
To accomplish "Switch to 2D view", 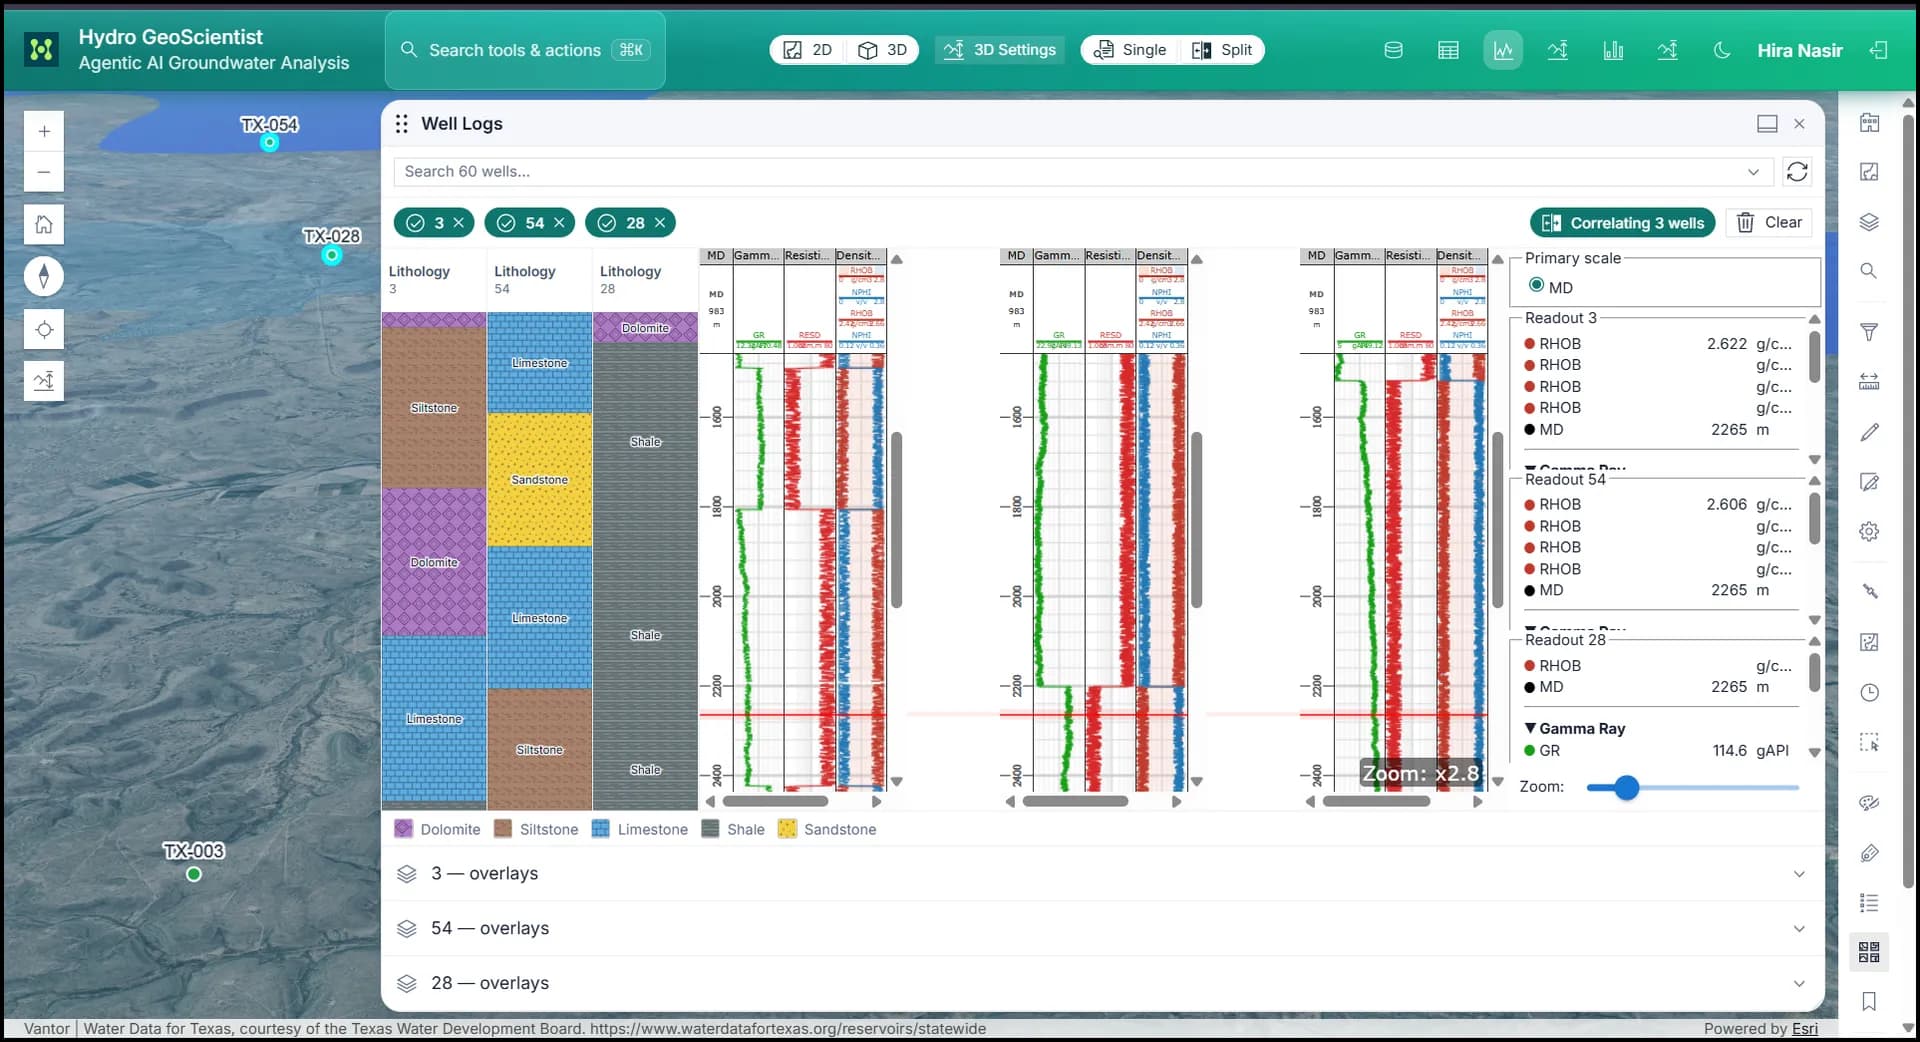I will [x=807, y=50].
